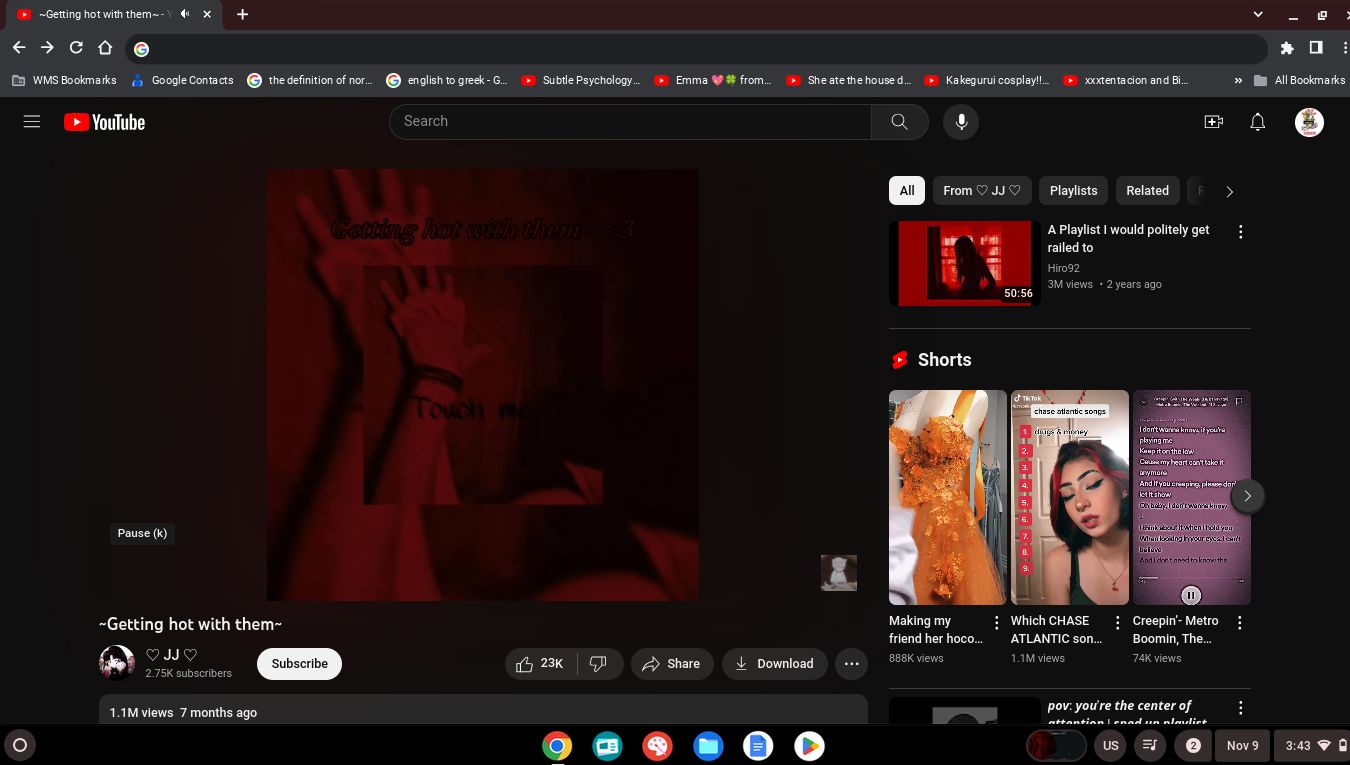Select the "From ♡ JJ ♡" filter chip

[981, 191]
